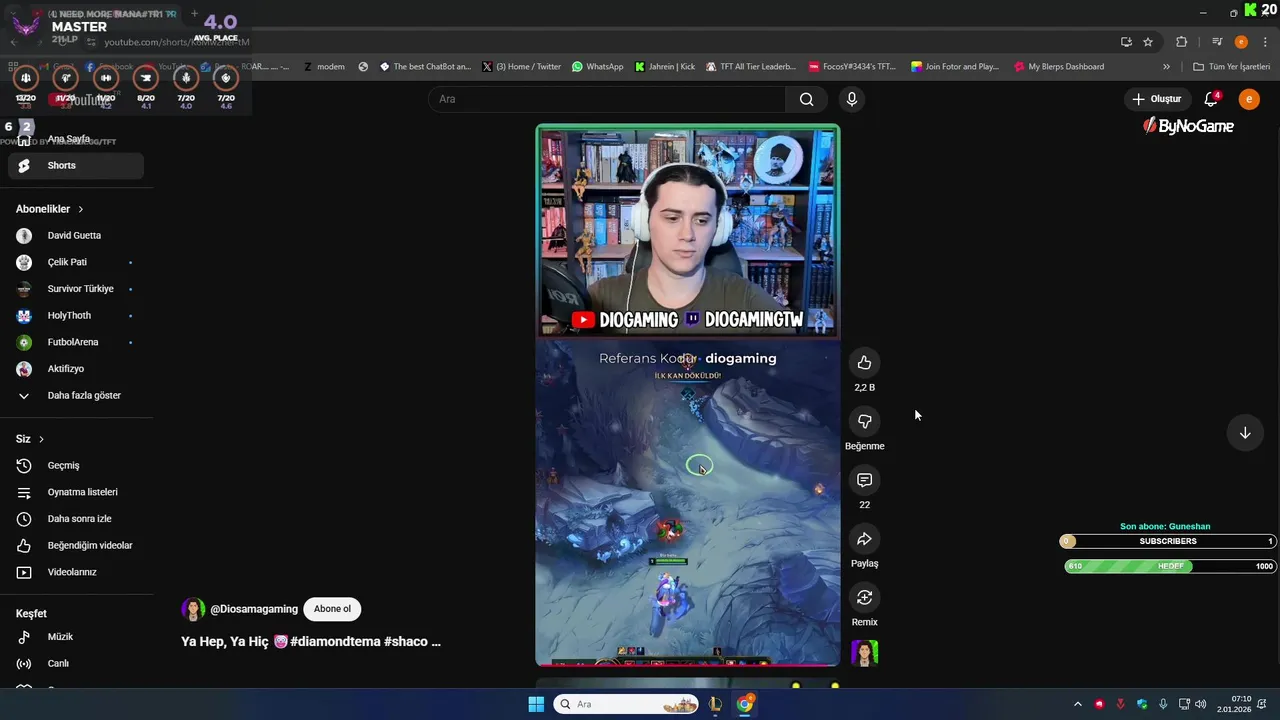Share the Short with Paylaş button
This screenshot has width=1280, height=720.
click(x=864, y=539)
